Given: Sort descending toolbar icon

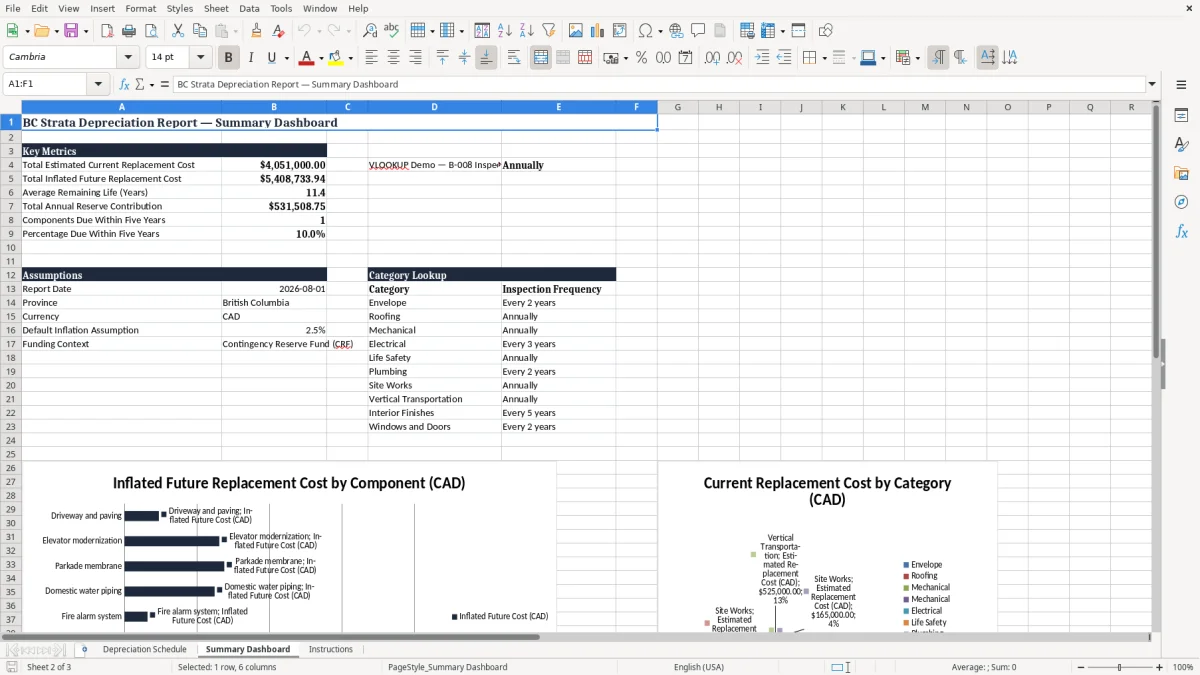Looking at the screenshot, I should coord(526,31).
